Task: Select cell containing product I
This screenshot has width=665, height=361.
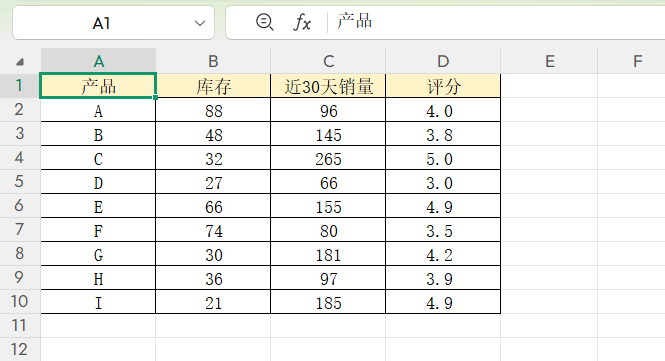Action: (98, 302)
